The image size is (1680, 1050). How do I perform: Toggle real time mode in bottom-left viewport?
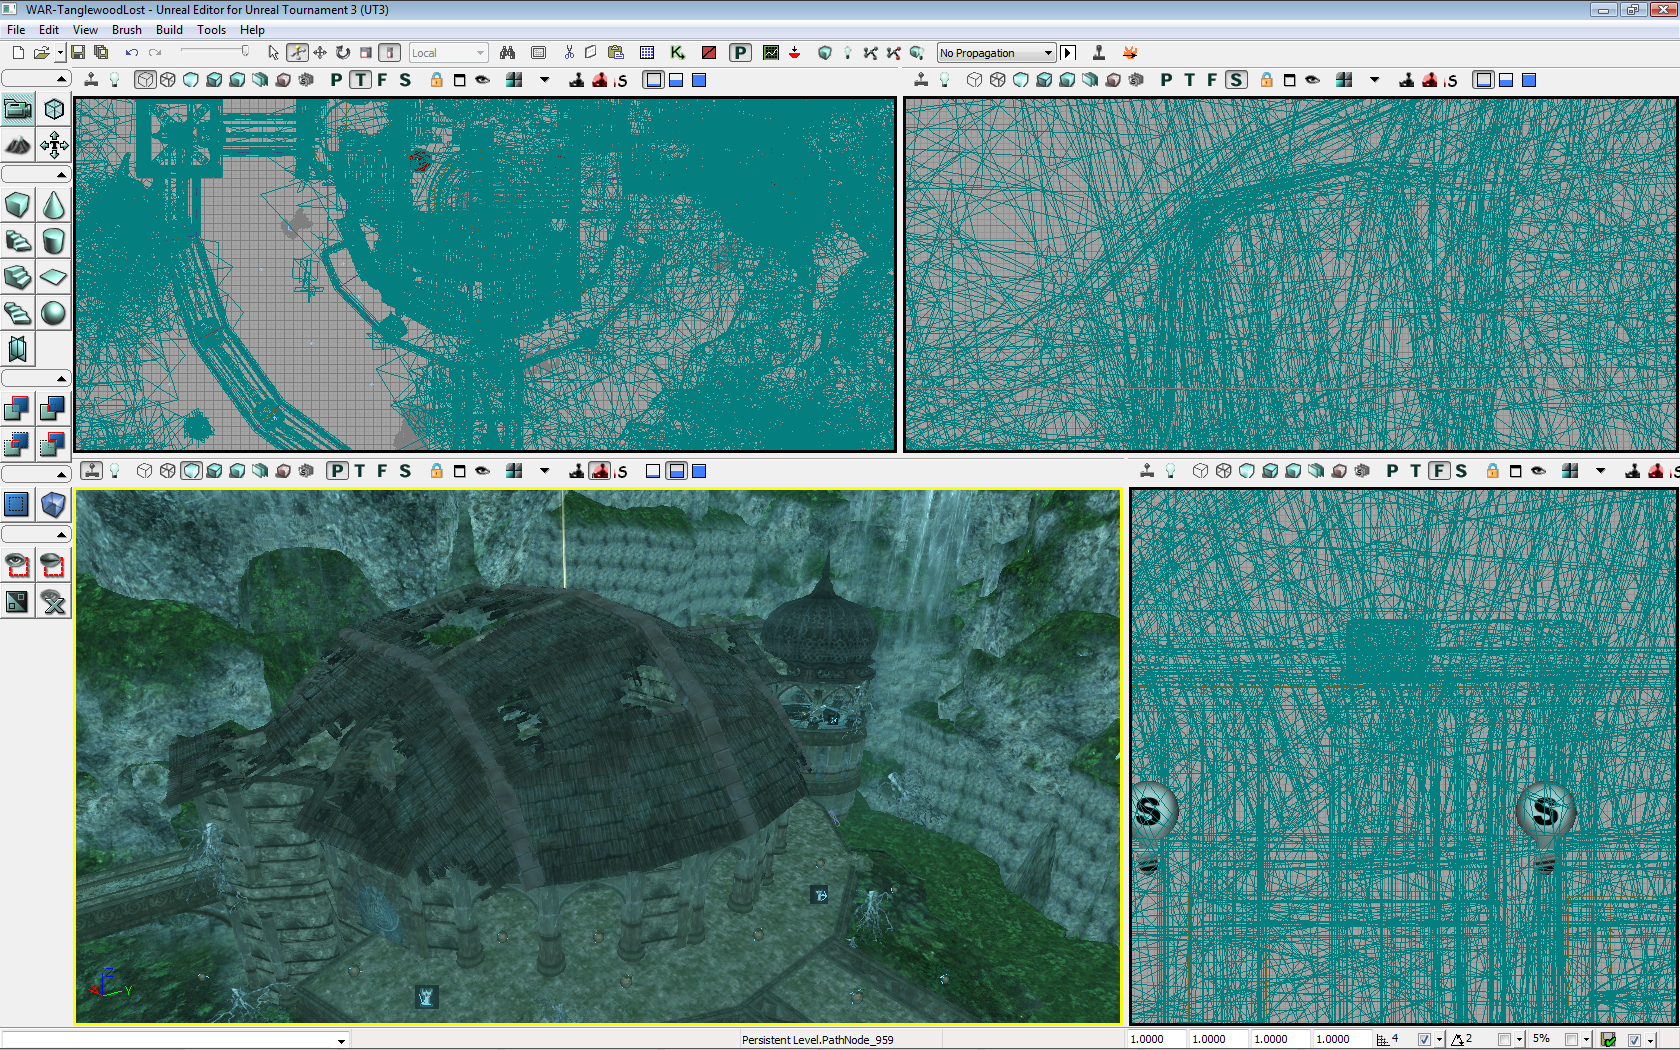[x=92, y=471]
